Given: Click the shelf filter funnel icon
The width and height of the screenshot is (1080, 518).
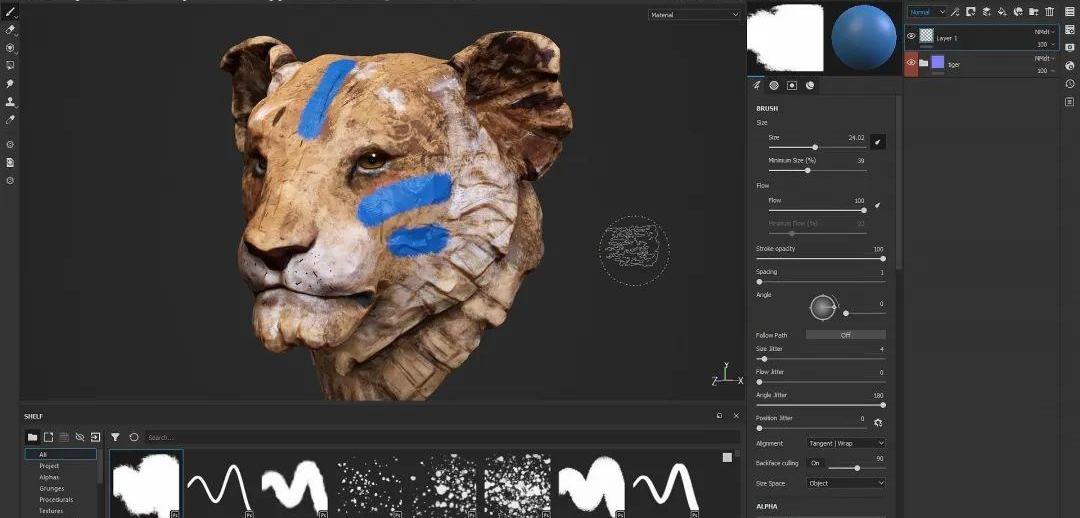Looking at the screenshot, I should point(115,437).
